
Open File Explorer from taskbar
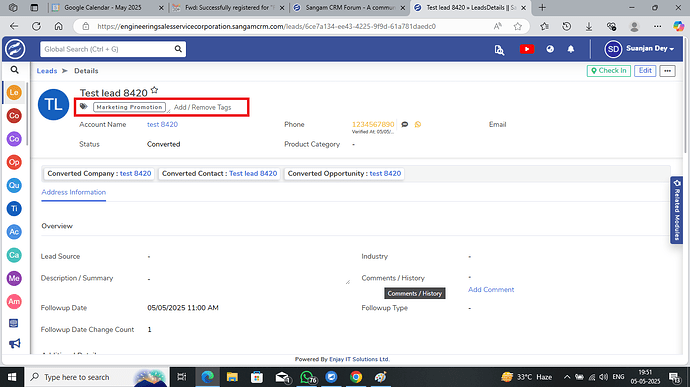click(232, 377)
